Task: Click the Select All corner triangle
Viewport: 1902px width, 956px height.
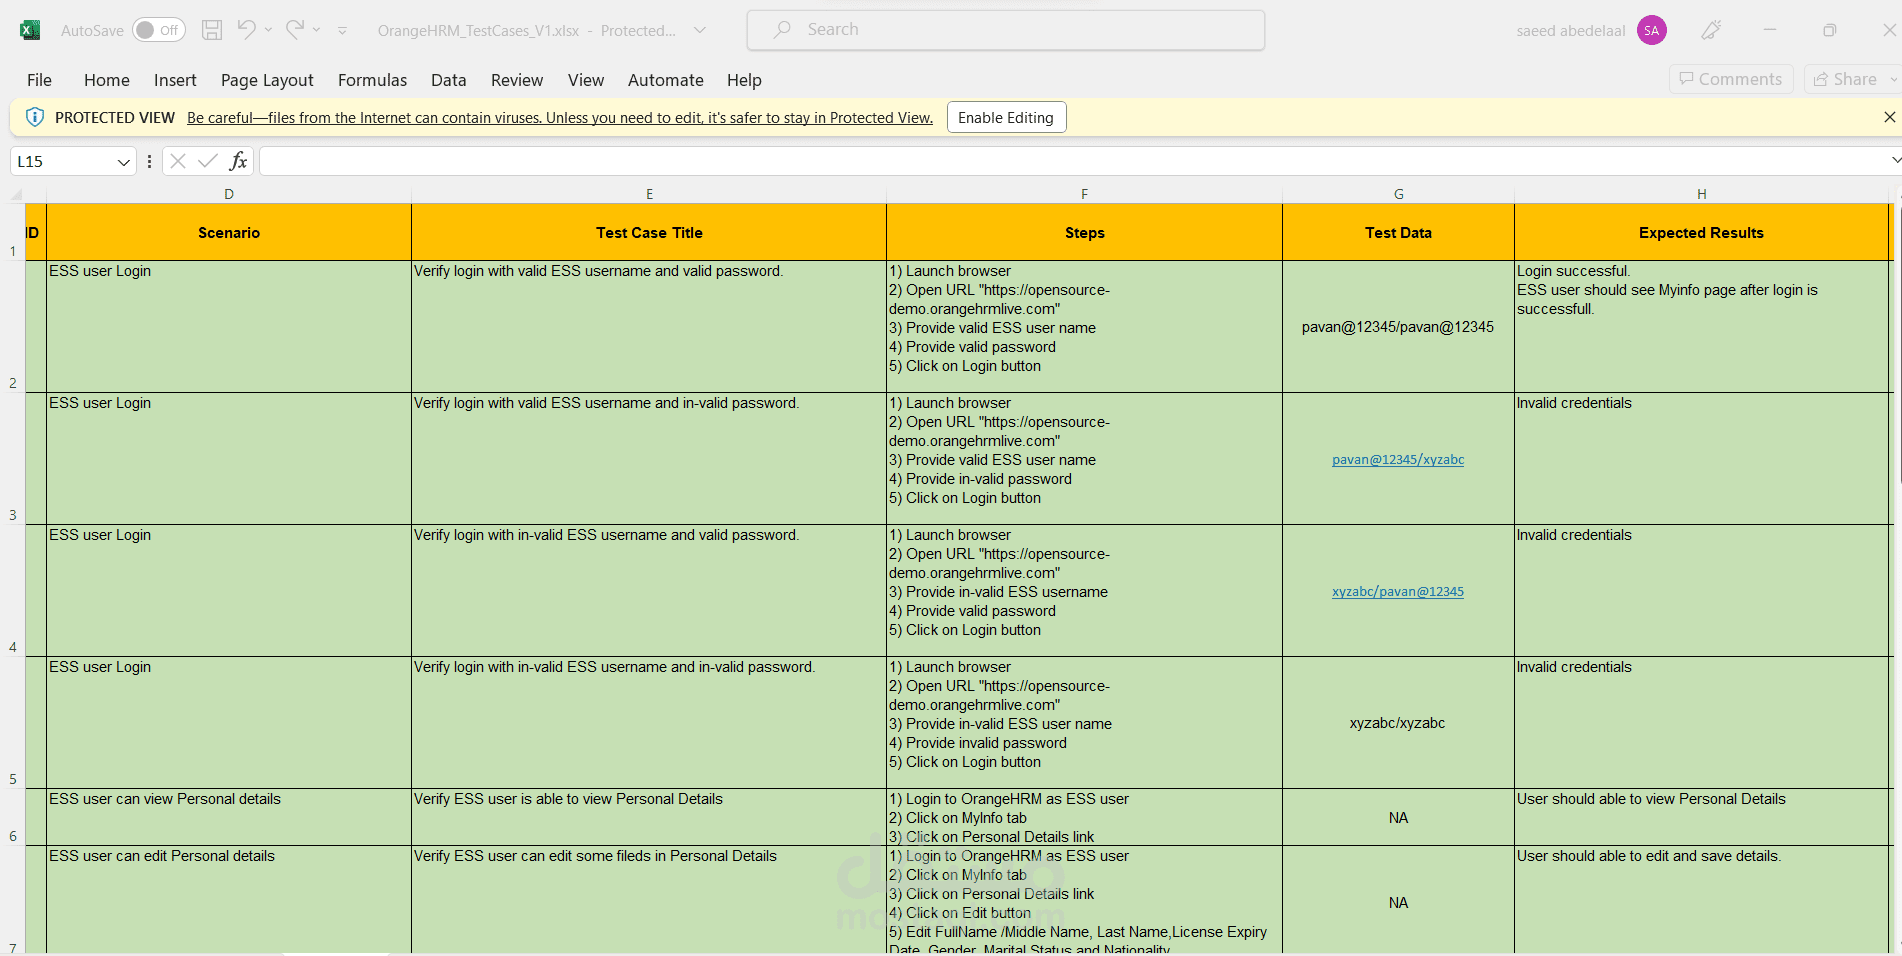Action: coord(17,194)
